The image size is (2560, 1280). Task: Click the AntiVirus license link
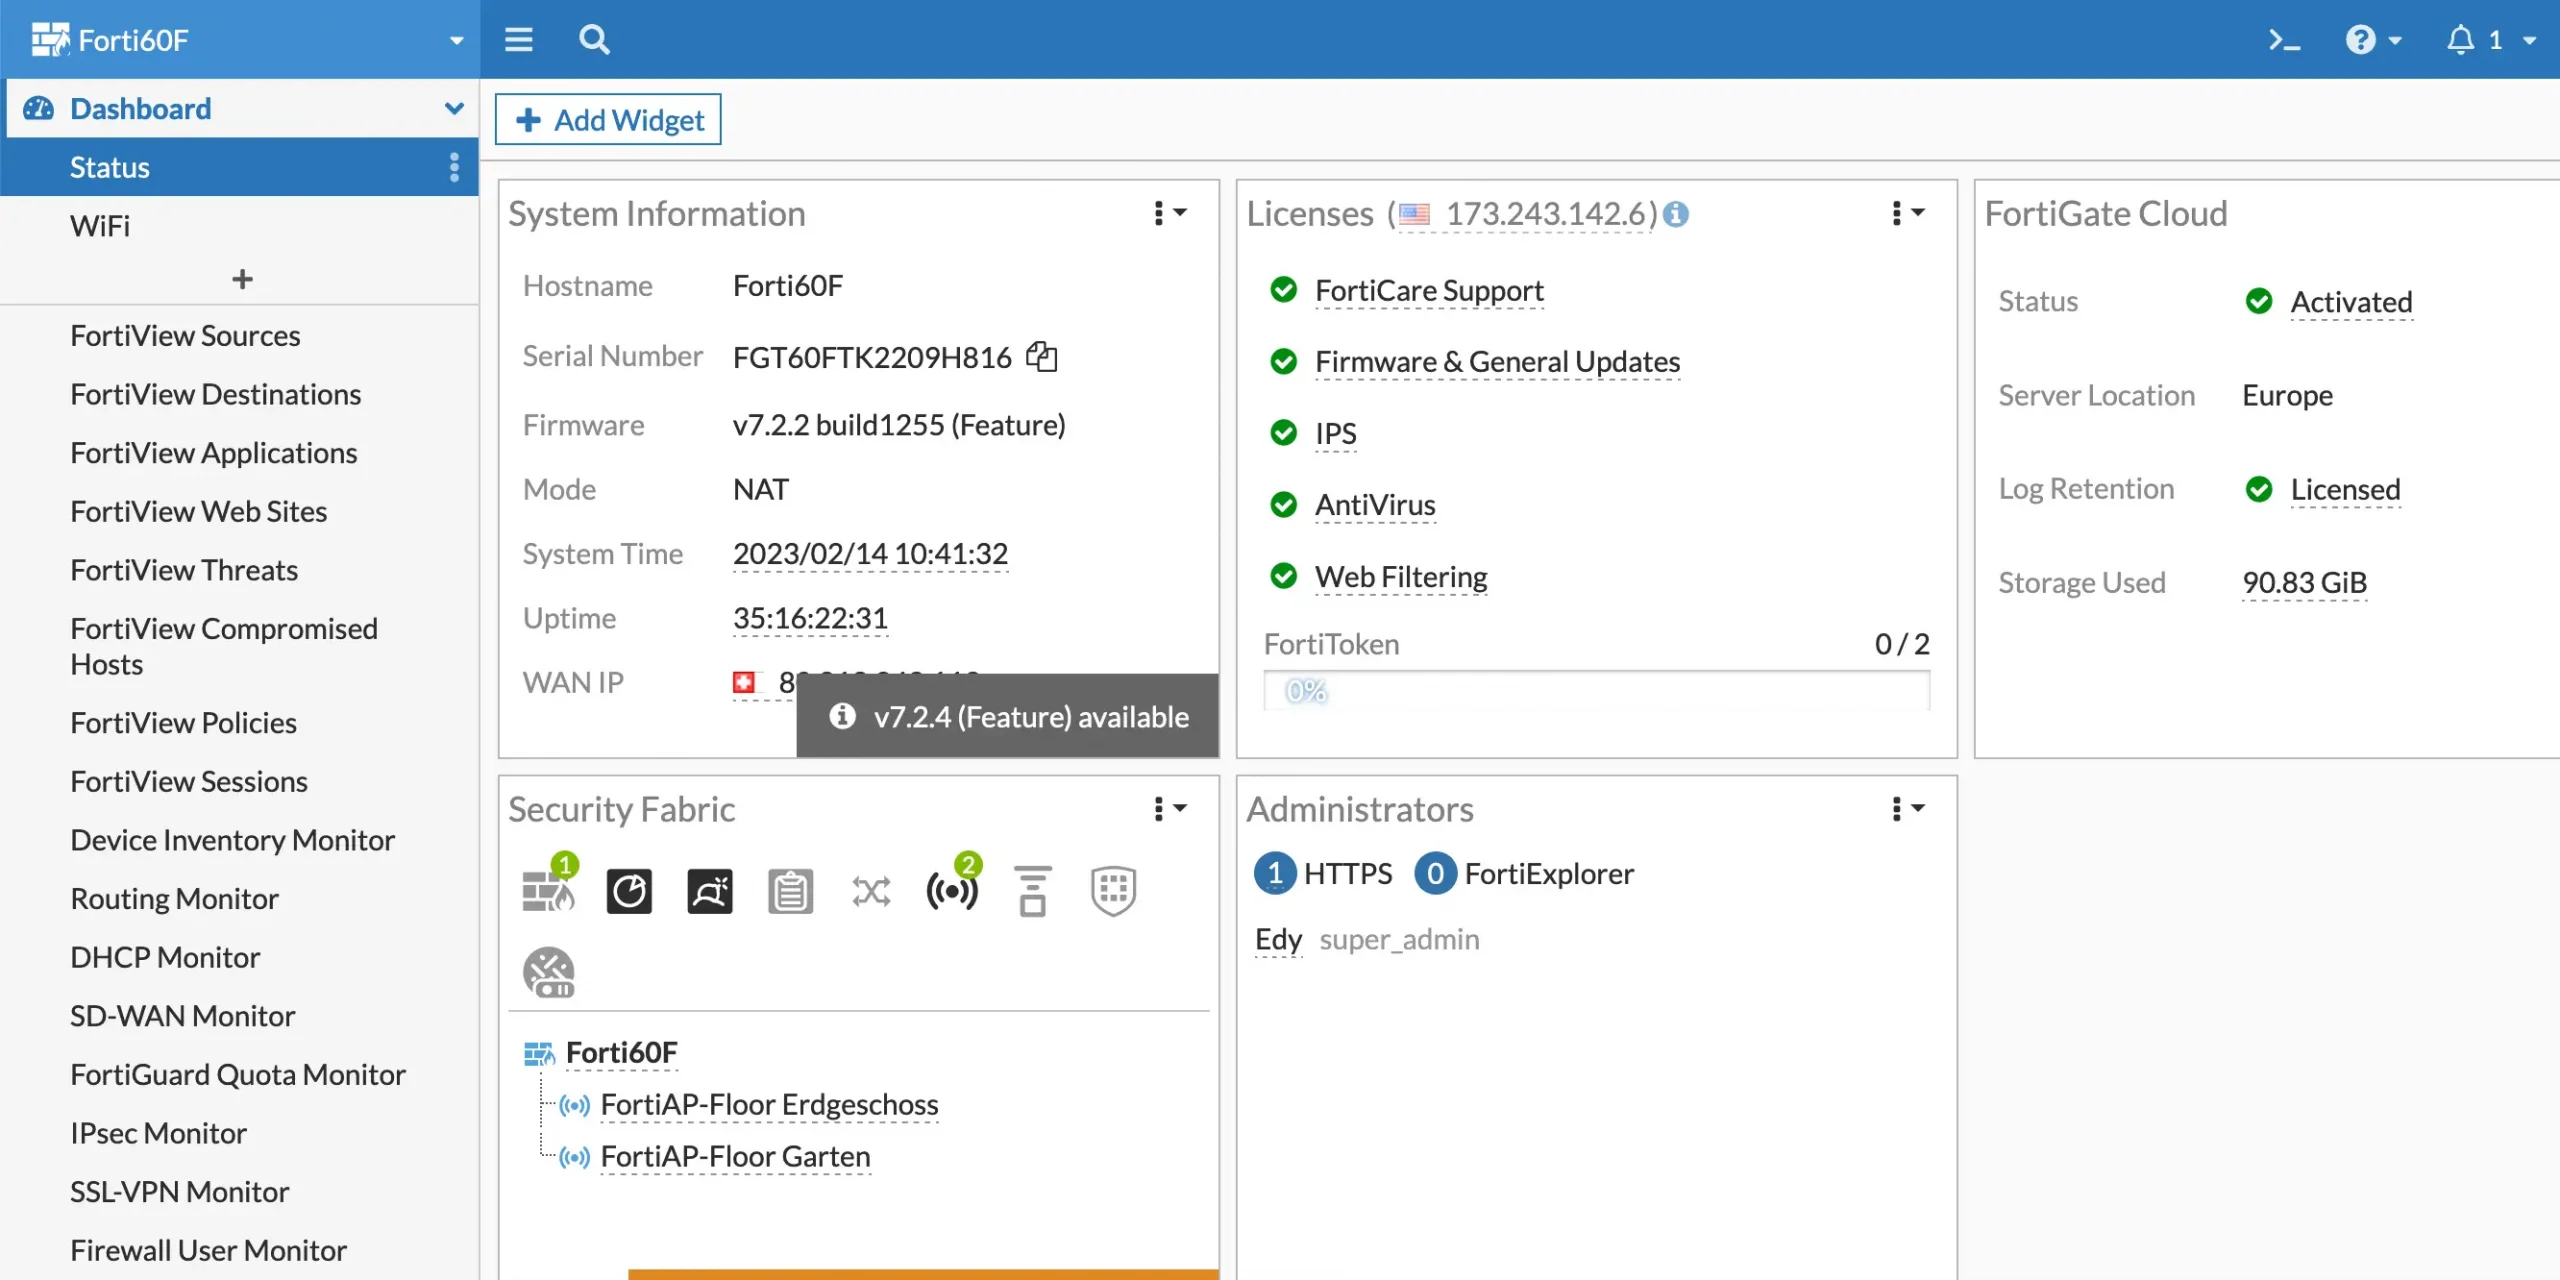[x=1375, y=505]
